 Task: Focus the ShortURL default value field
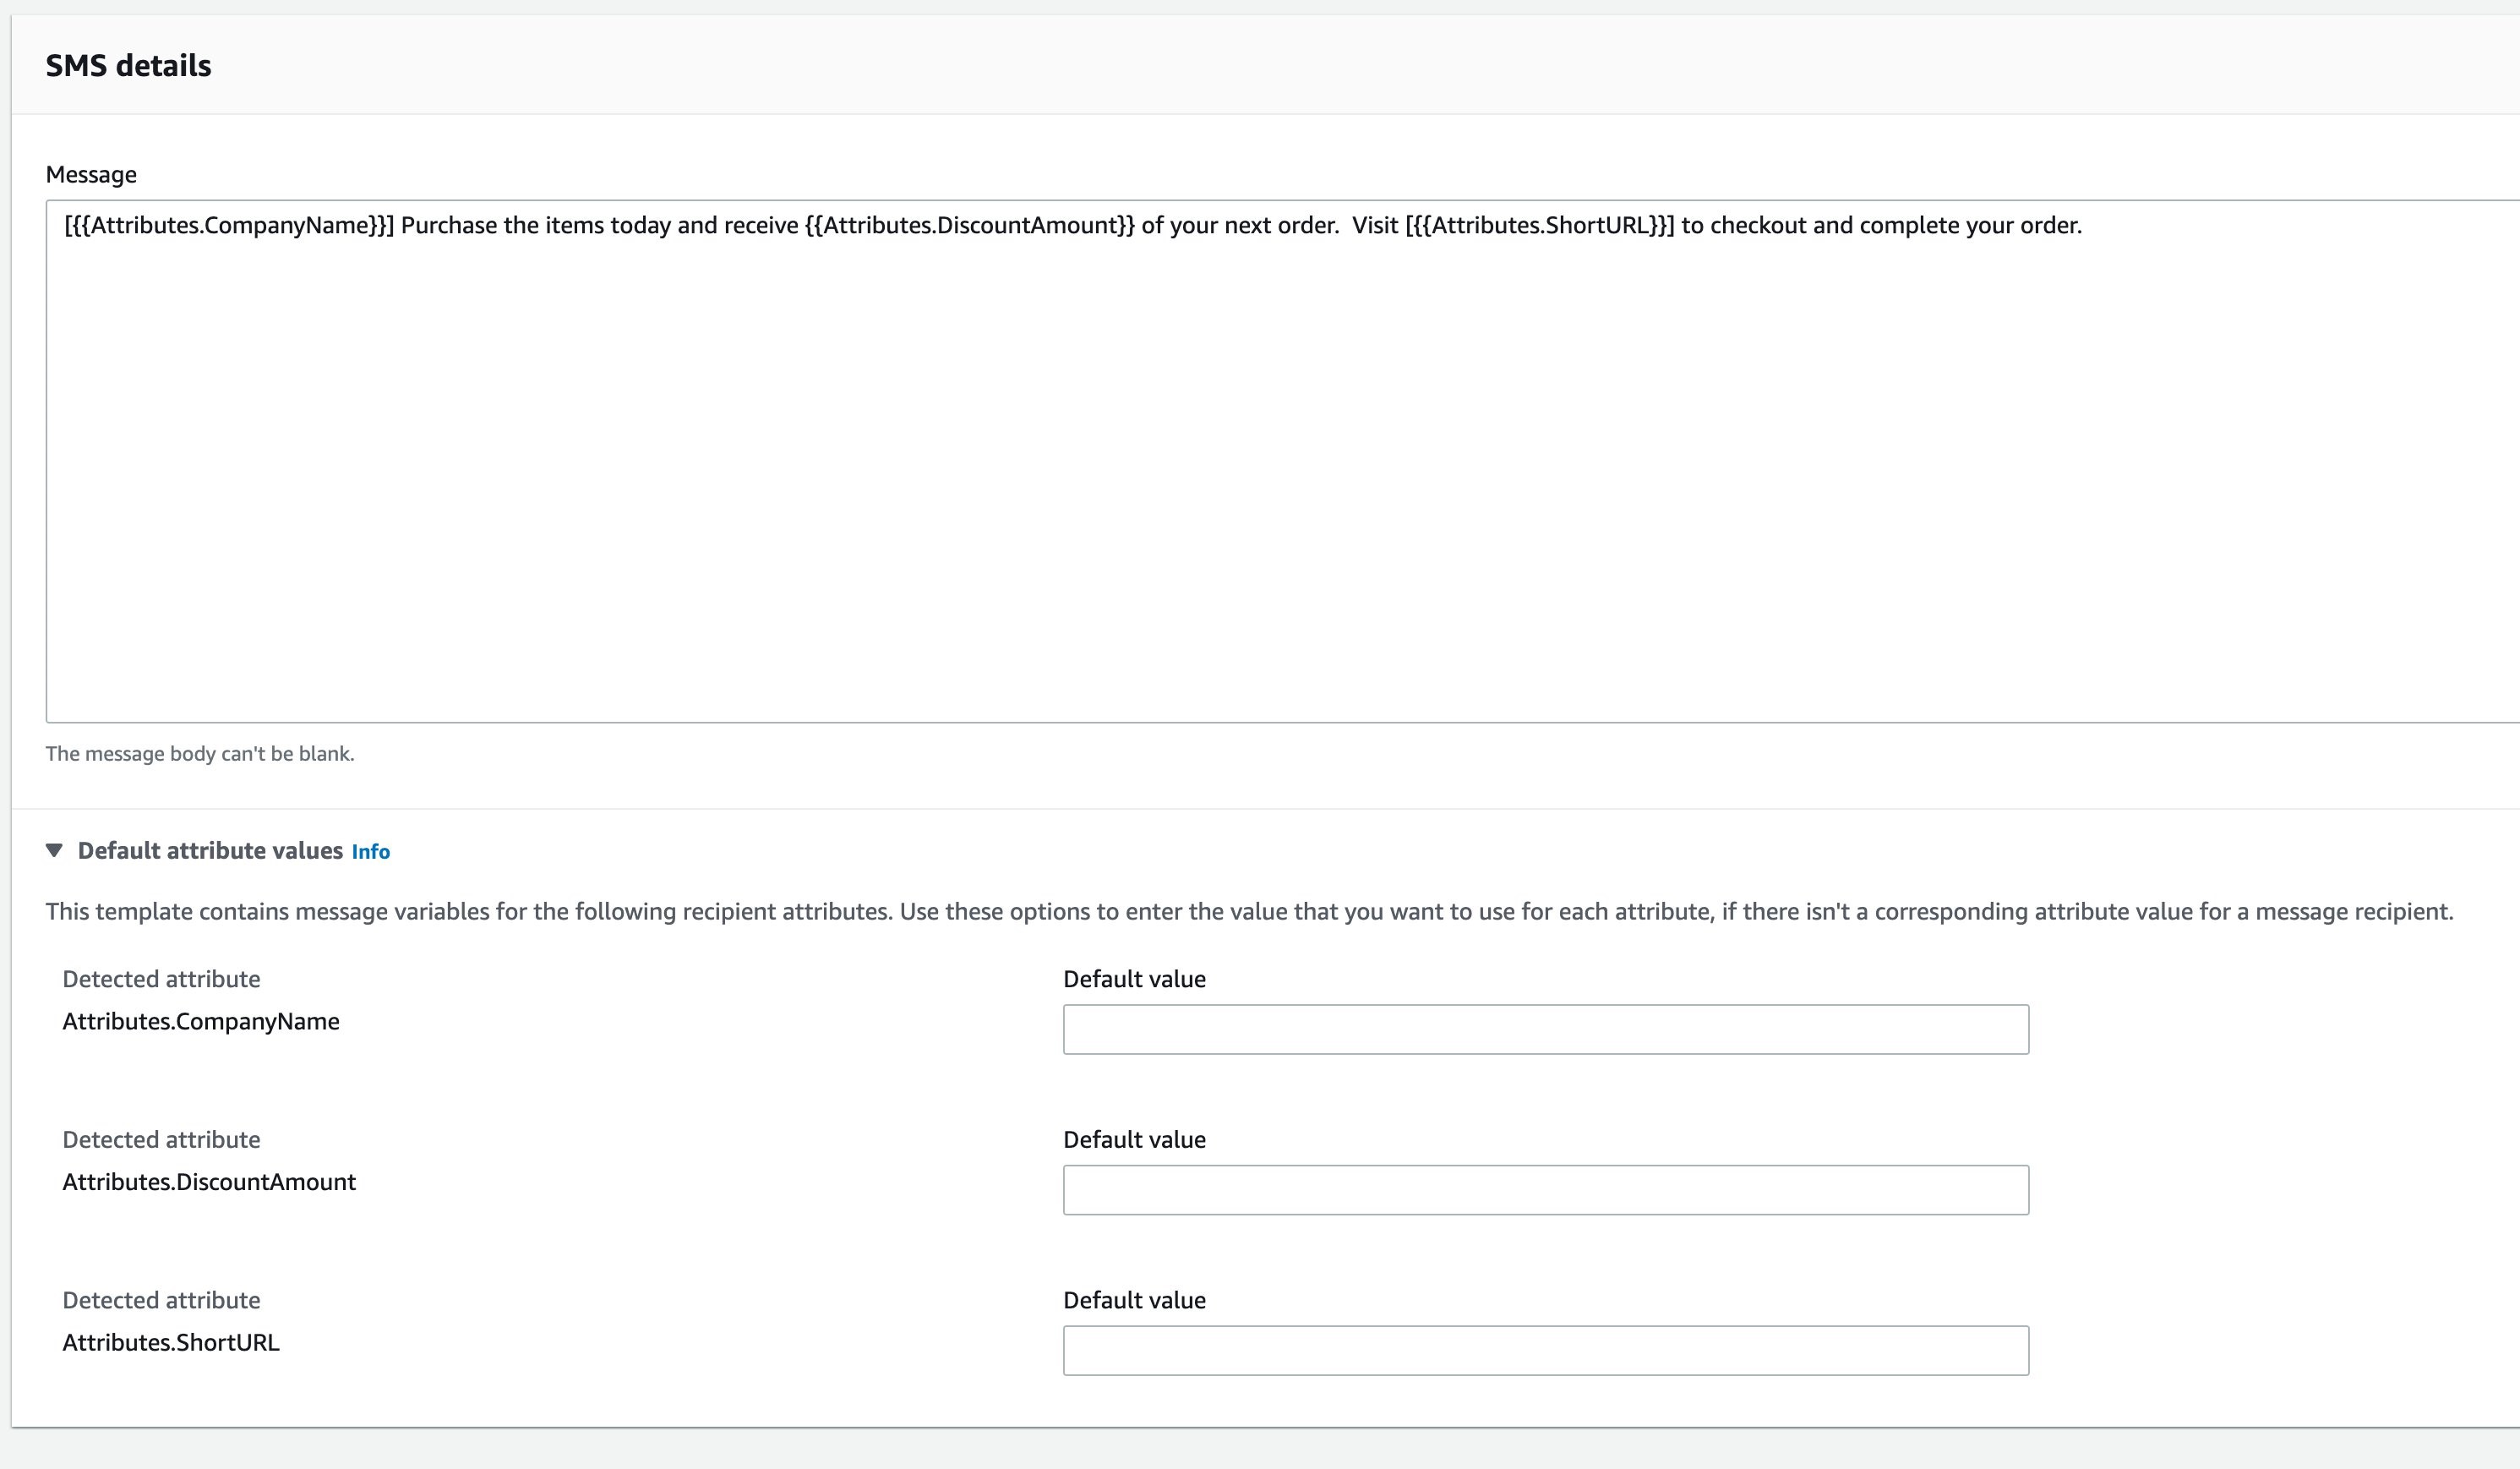pyautogui.click(x=1545, y=1350)
